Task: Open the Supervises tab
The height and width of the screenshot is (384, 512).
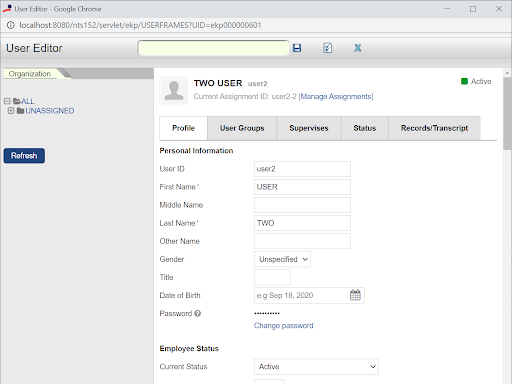Action: [x=309, y=128]
